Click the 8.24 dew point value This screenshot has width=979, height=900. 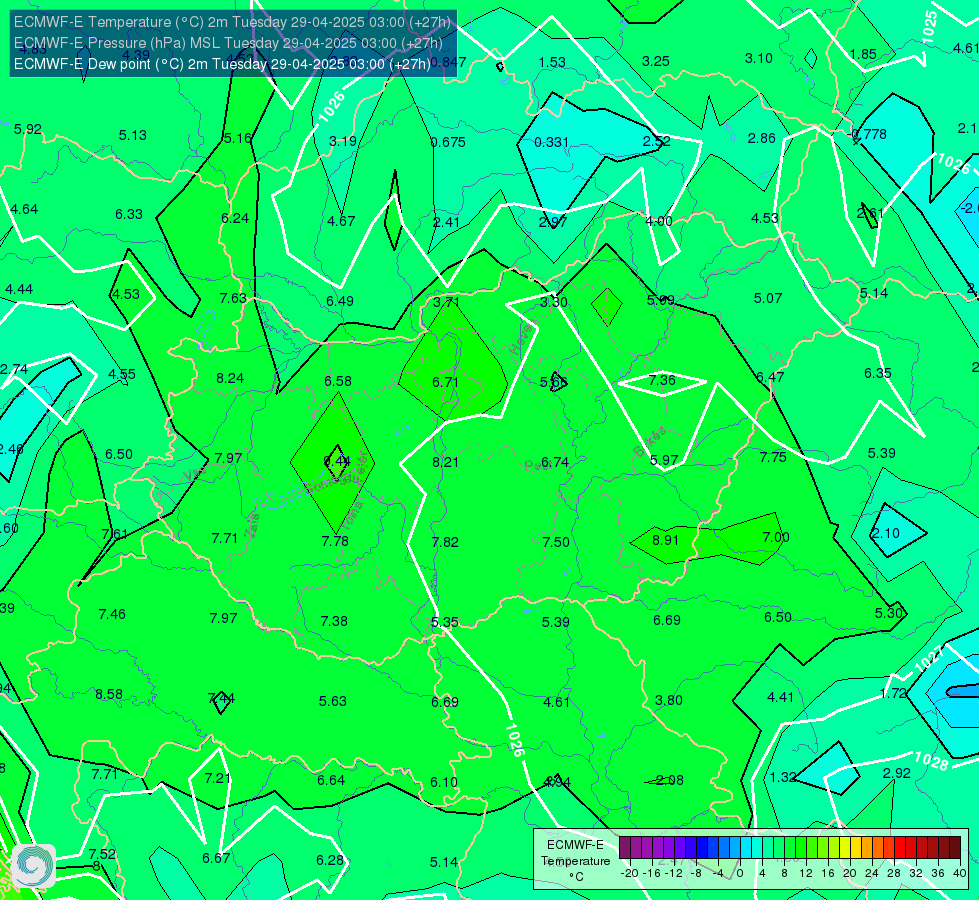pos(230,378)
